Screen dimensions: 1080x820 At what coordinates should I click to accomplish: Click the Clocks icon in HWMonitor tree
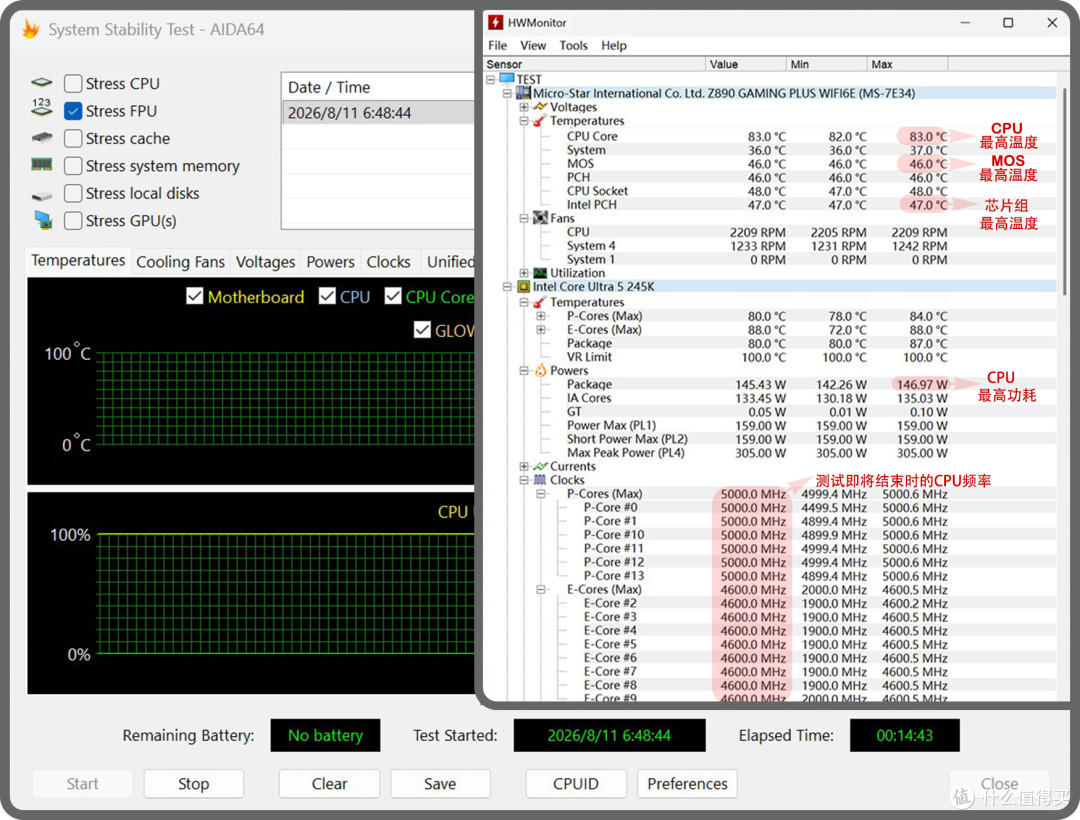pos(541,480)
